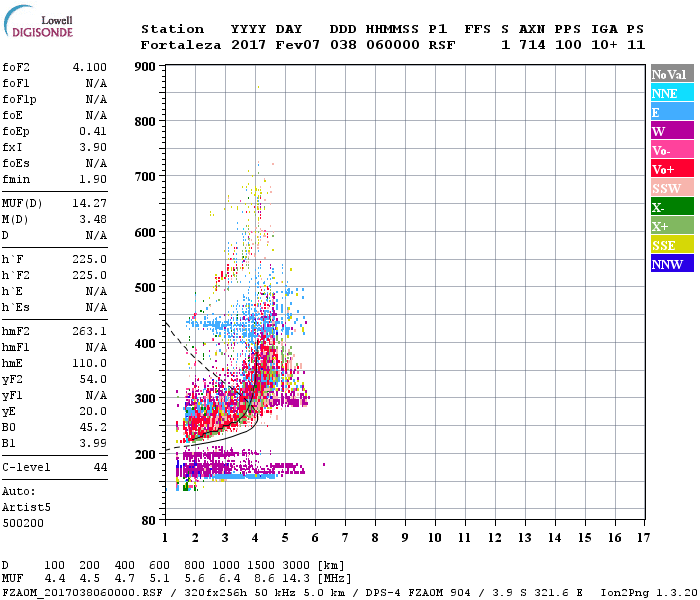Screen dimensions: 700x600
Task: Click the fmin value 1.90
Action: tap(93, 179)
